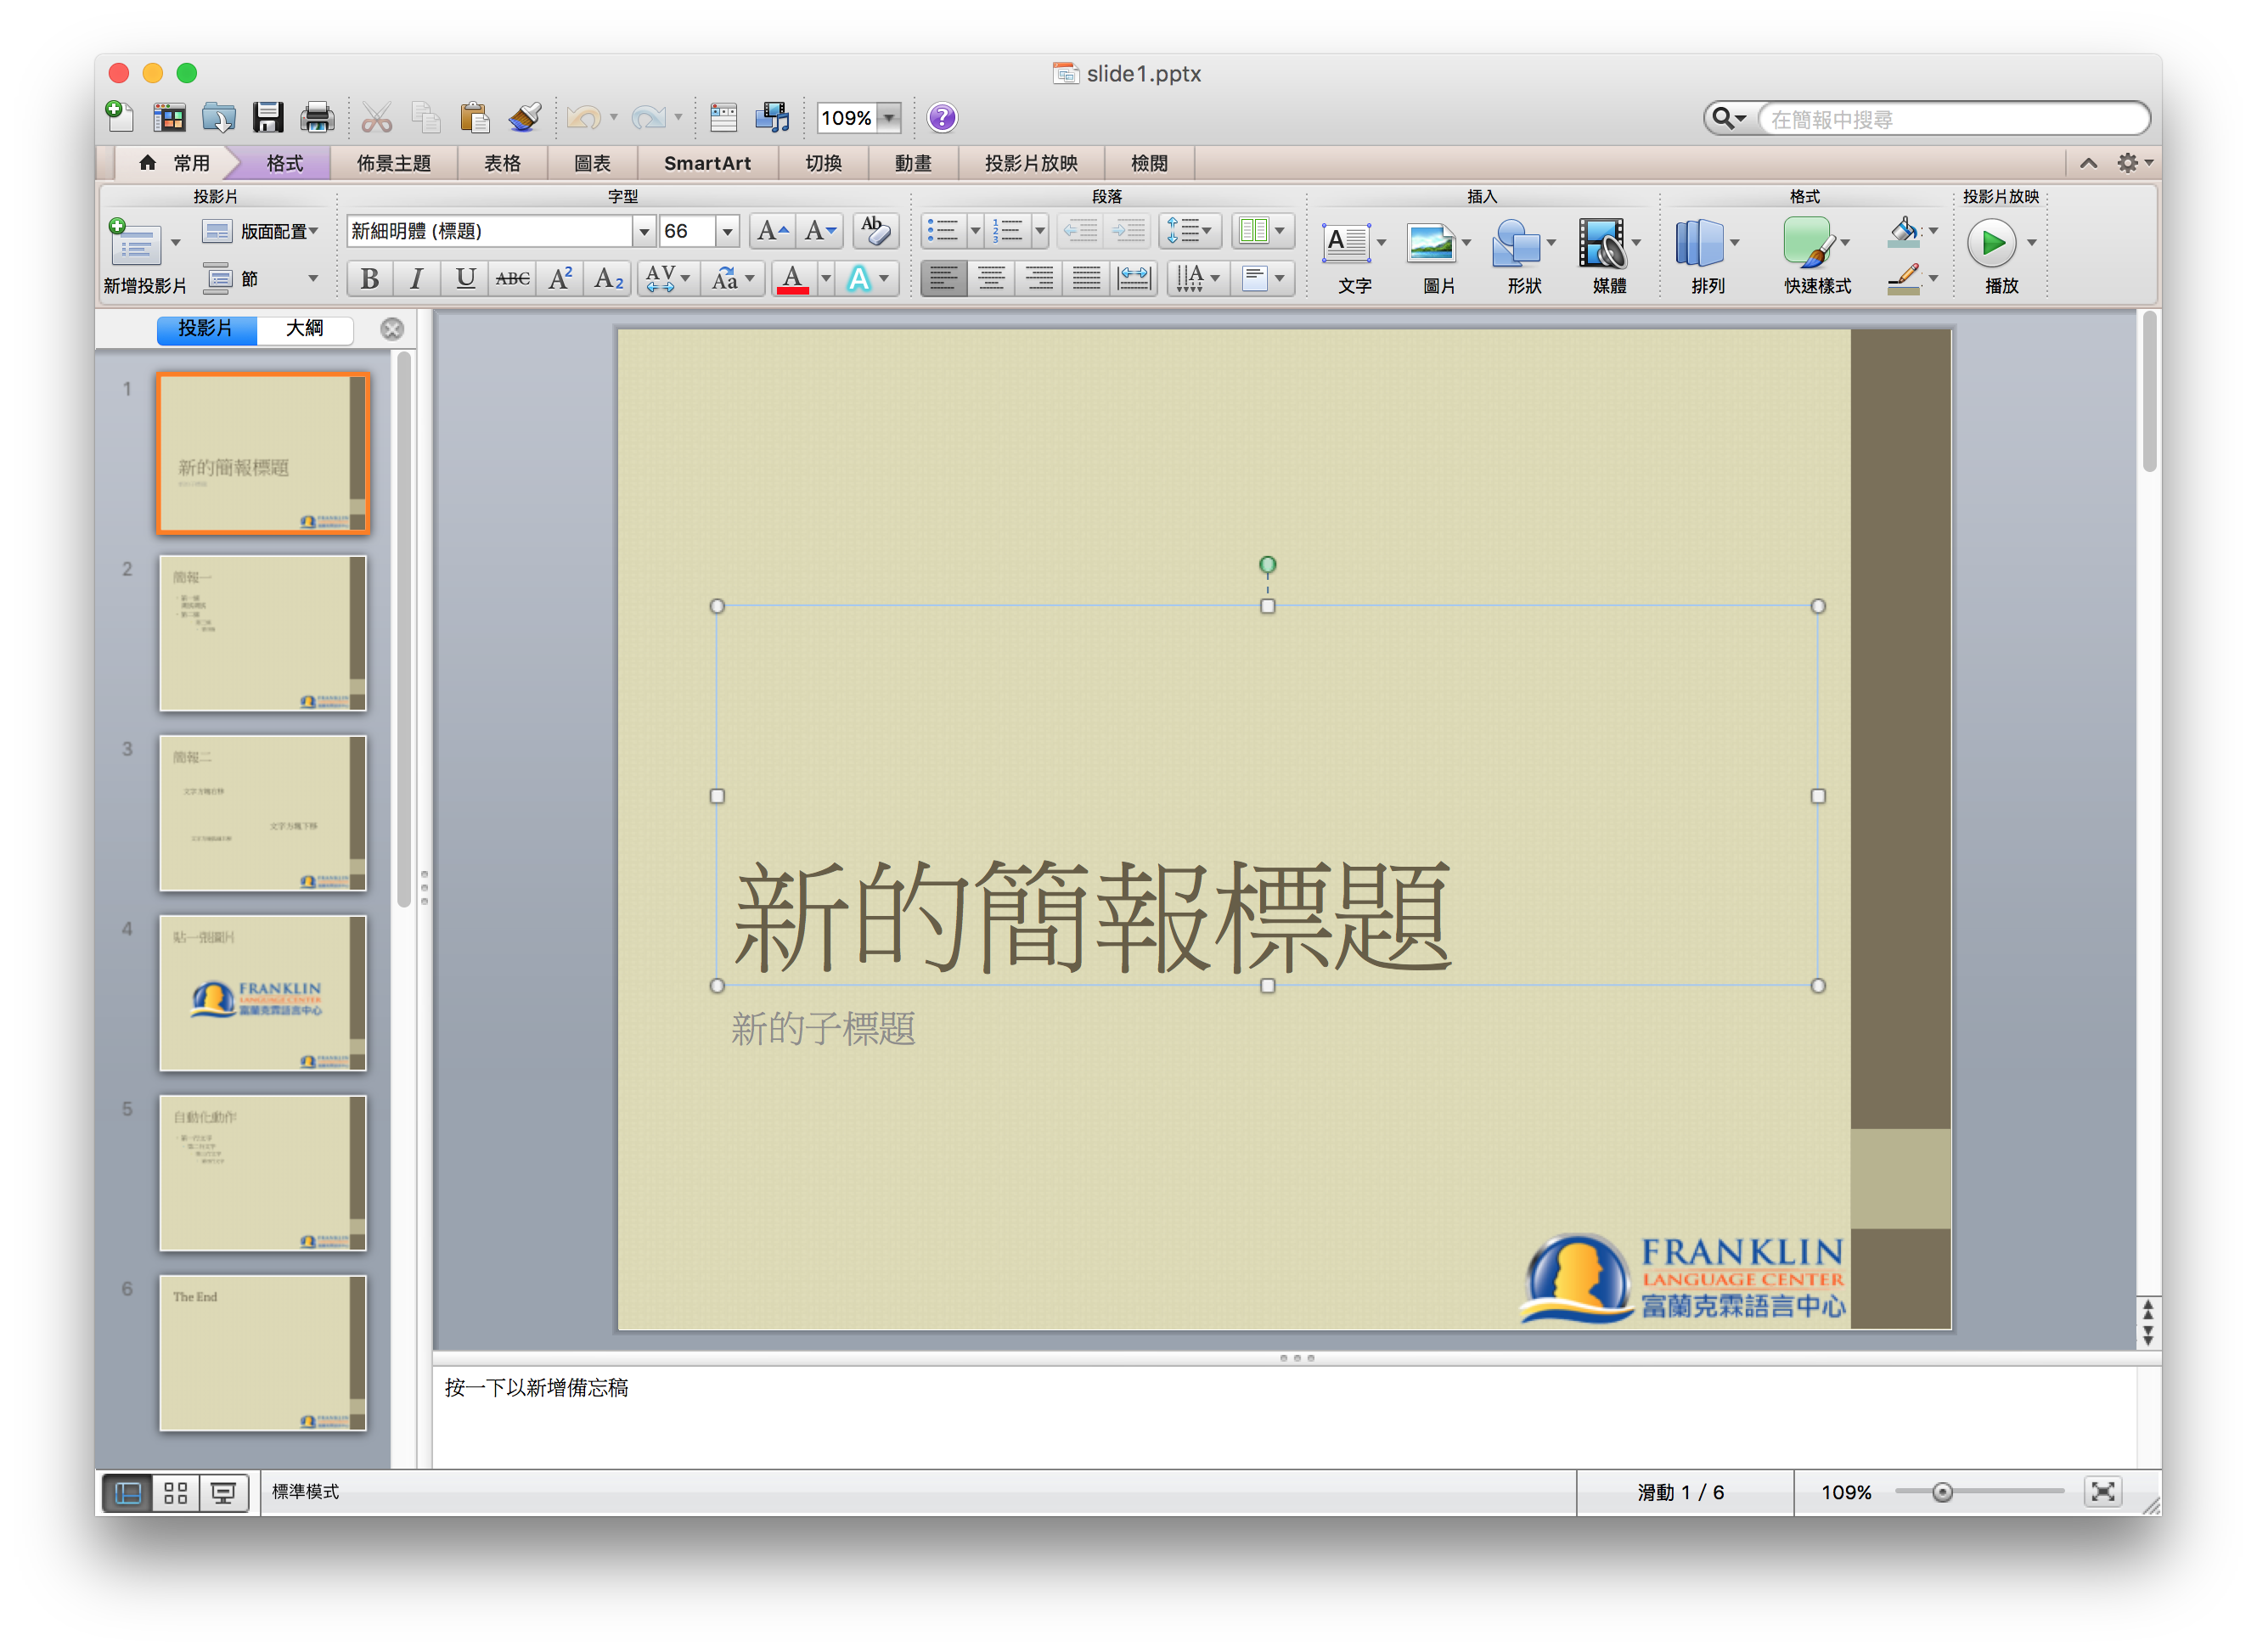
Task: Increase font size with A-up icon
Action: pos(772,231)
